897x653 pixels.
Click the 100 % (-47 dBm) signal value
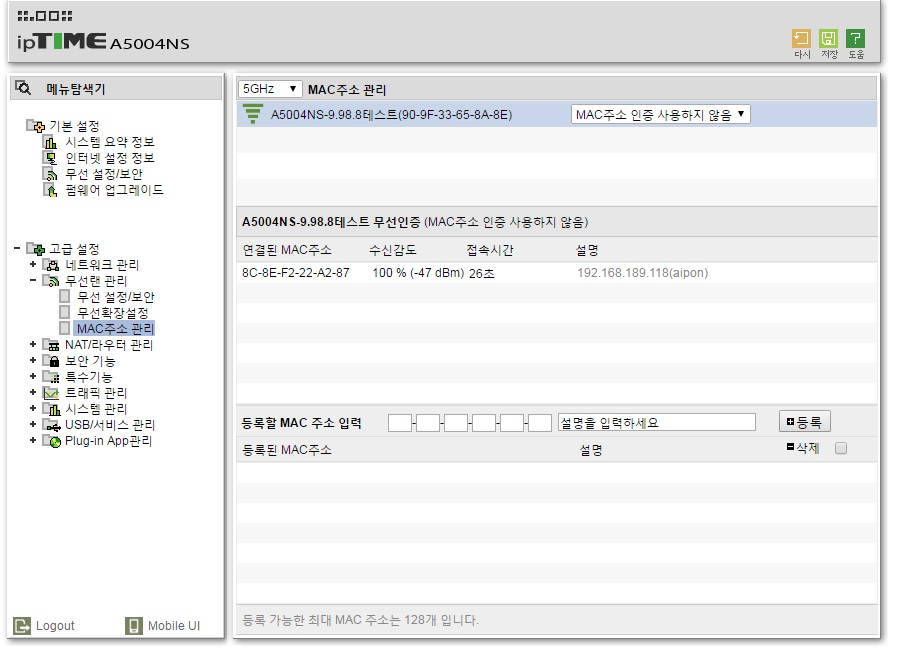pyautogui.click(x=418, y=273)
